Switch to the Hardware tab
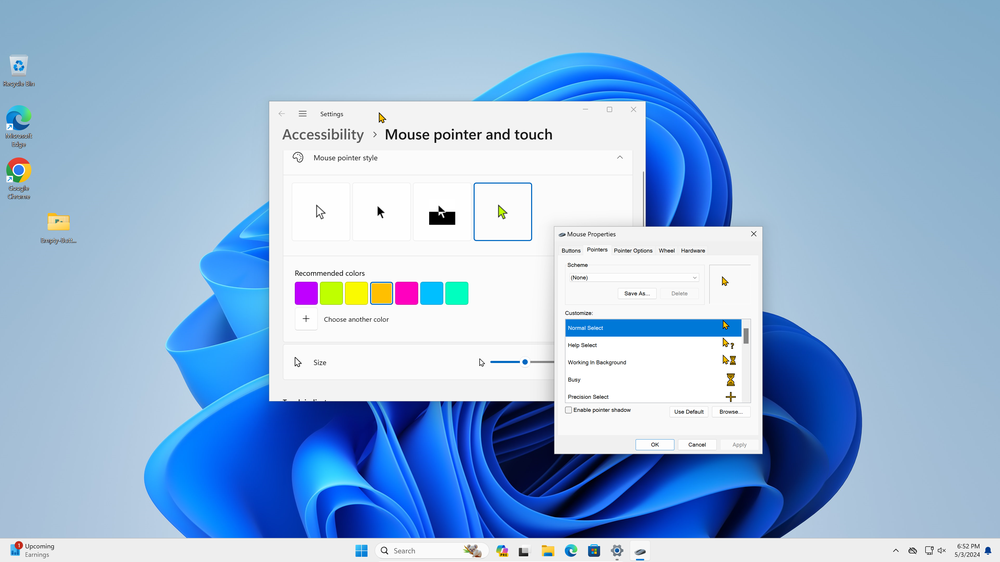 tap(693, 250)
